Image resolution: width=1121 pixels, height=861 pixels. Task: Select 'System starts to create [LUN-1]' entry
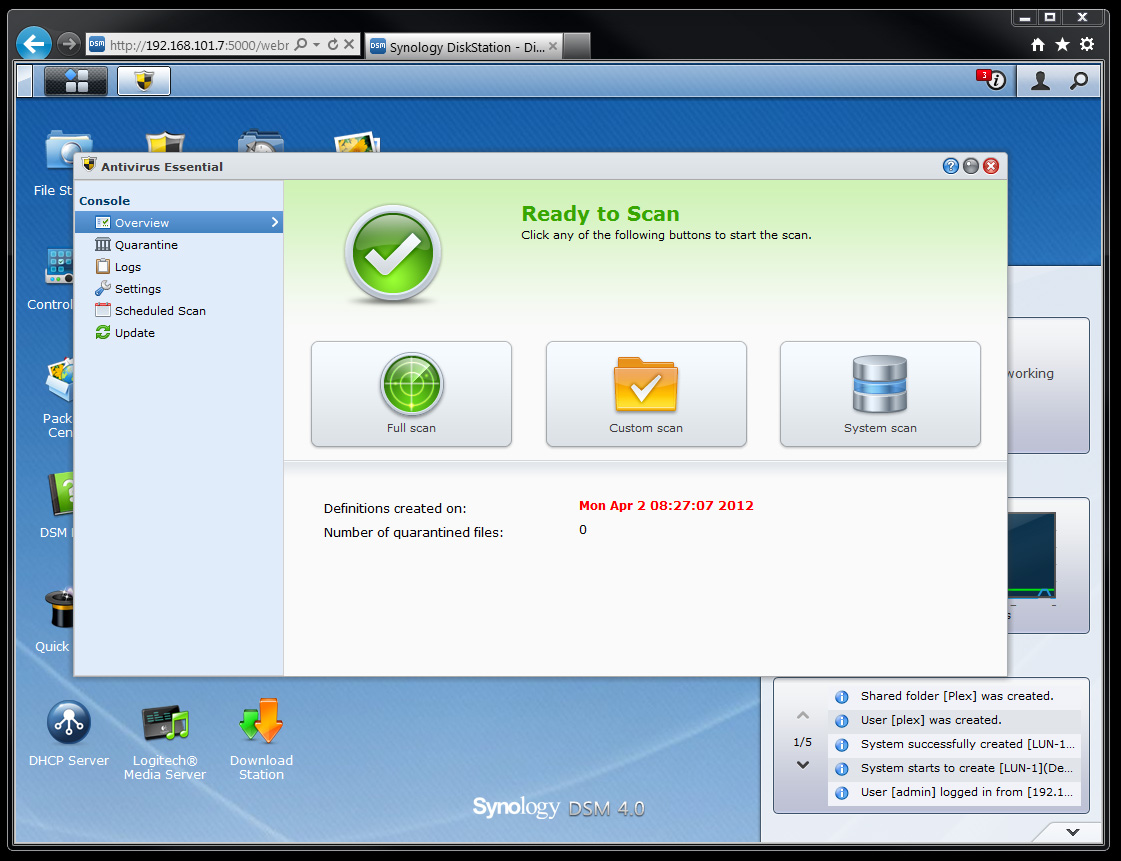click(954, 768)
